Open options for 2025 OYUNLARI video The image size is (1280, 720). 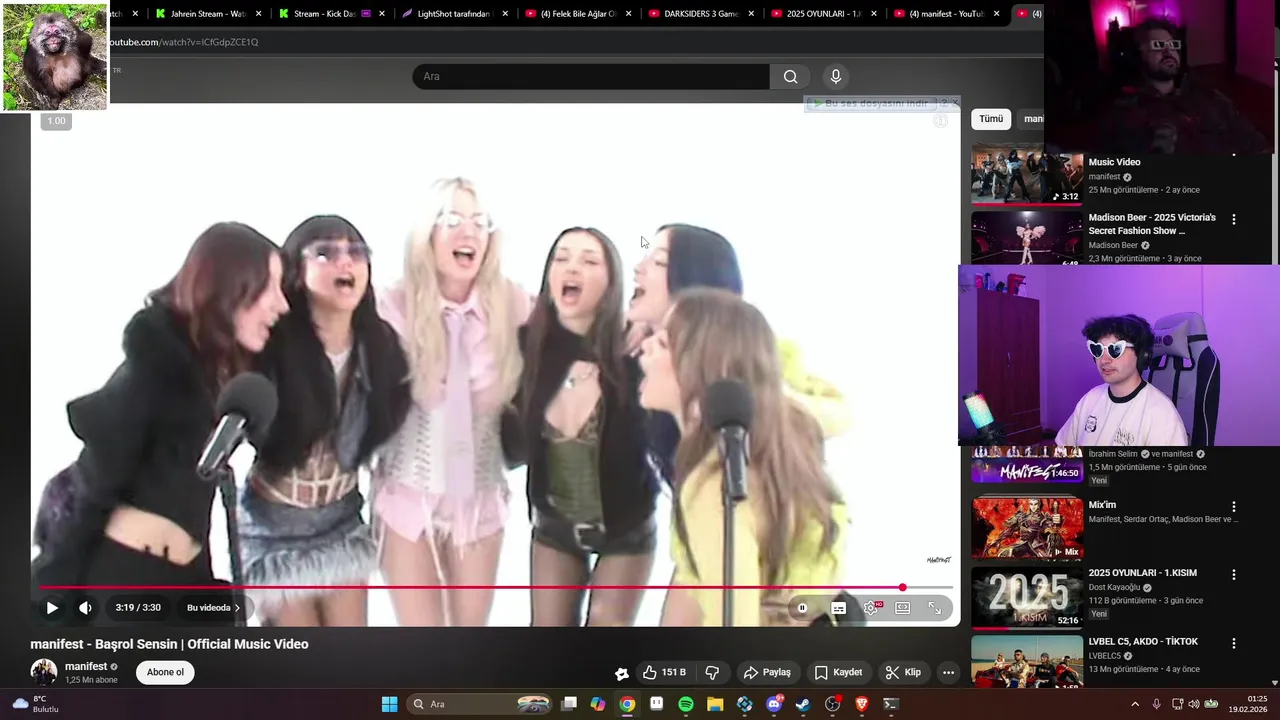(1234, 575)
